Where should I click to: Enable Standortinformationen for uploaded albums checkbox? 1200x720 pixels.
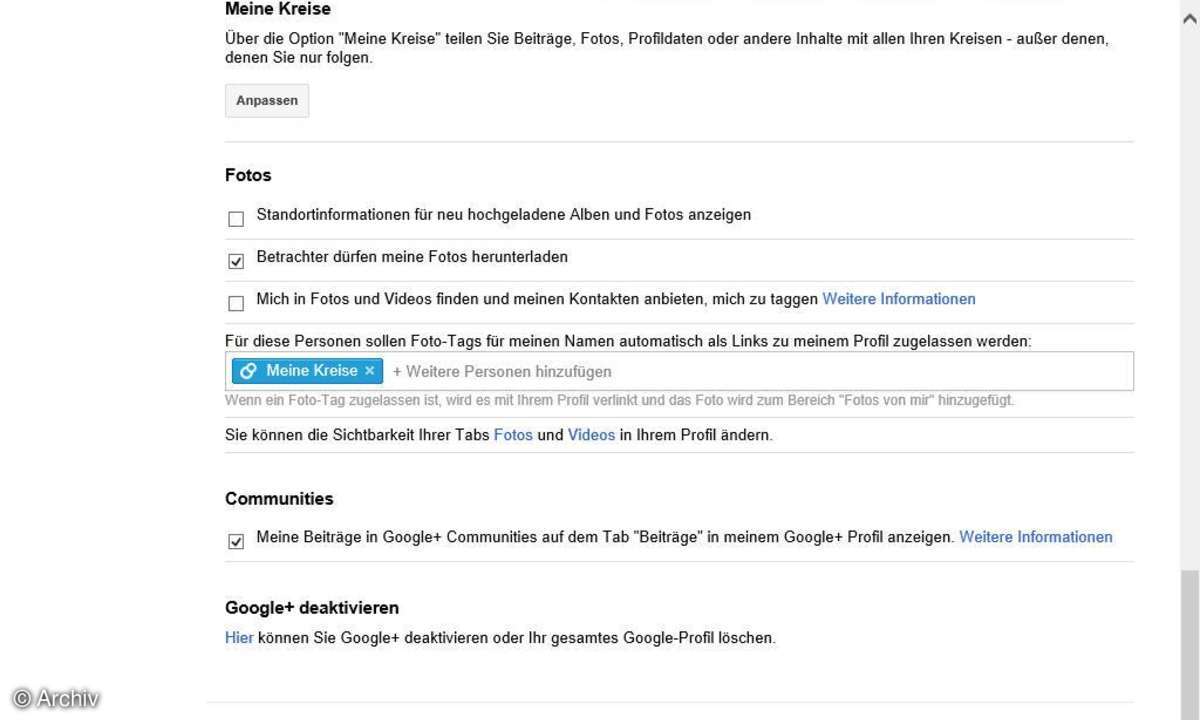pos(236,219)
